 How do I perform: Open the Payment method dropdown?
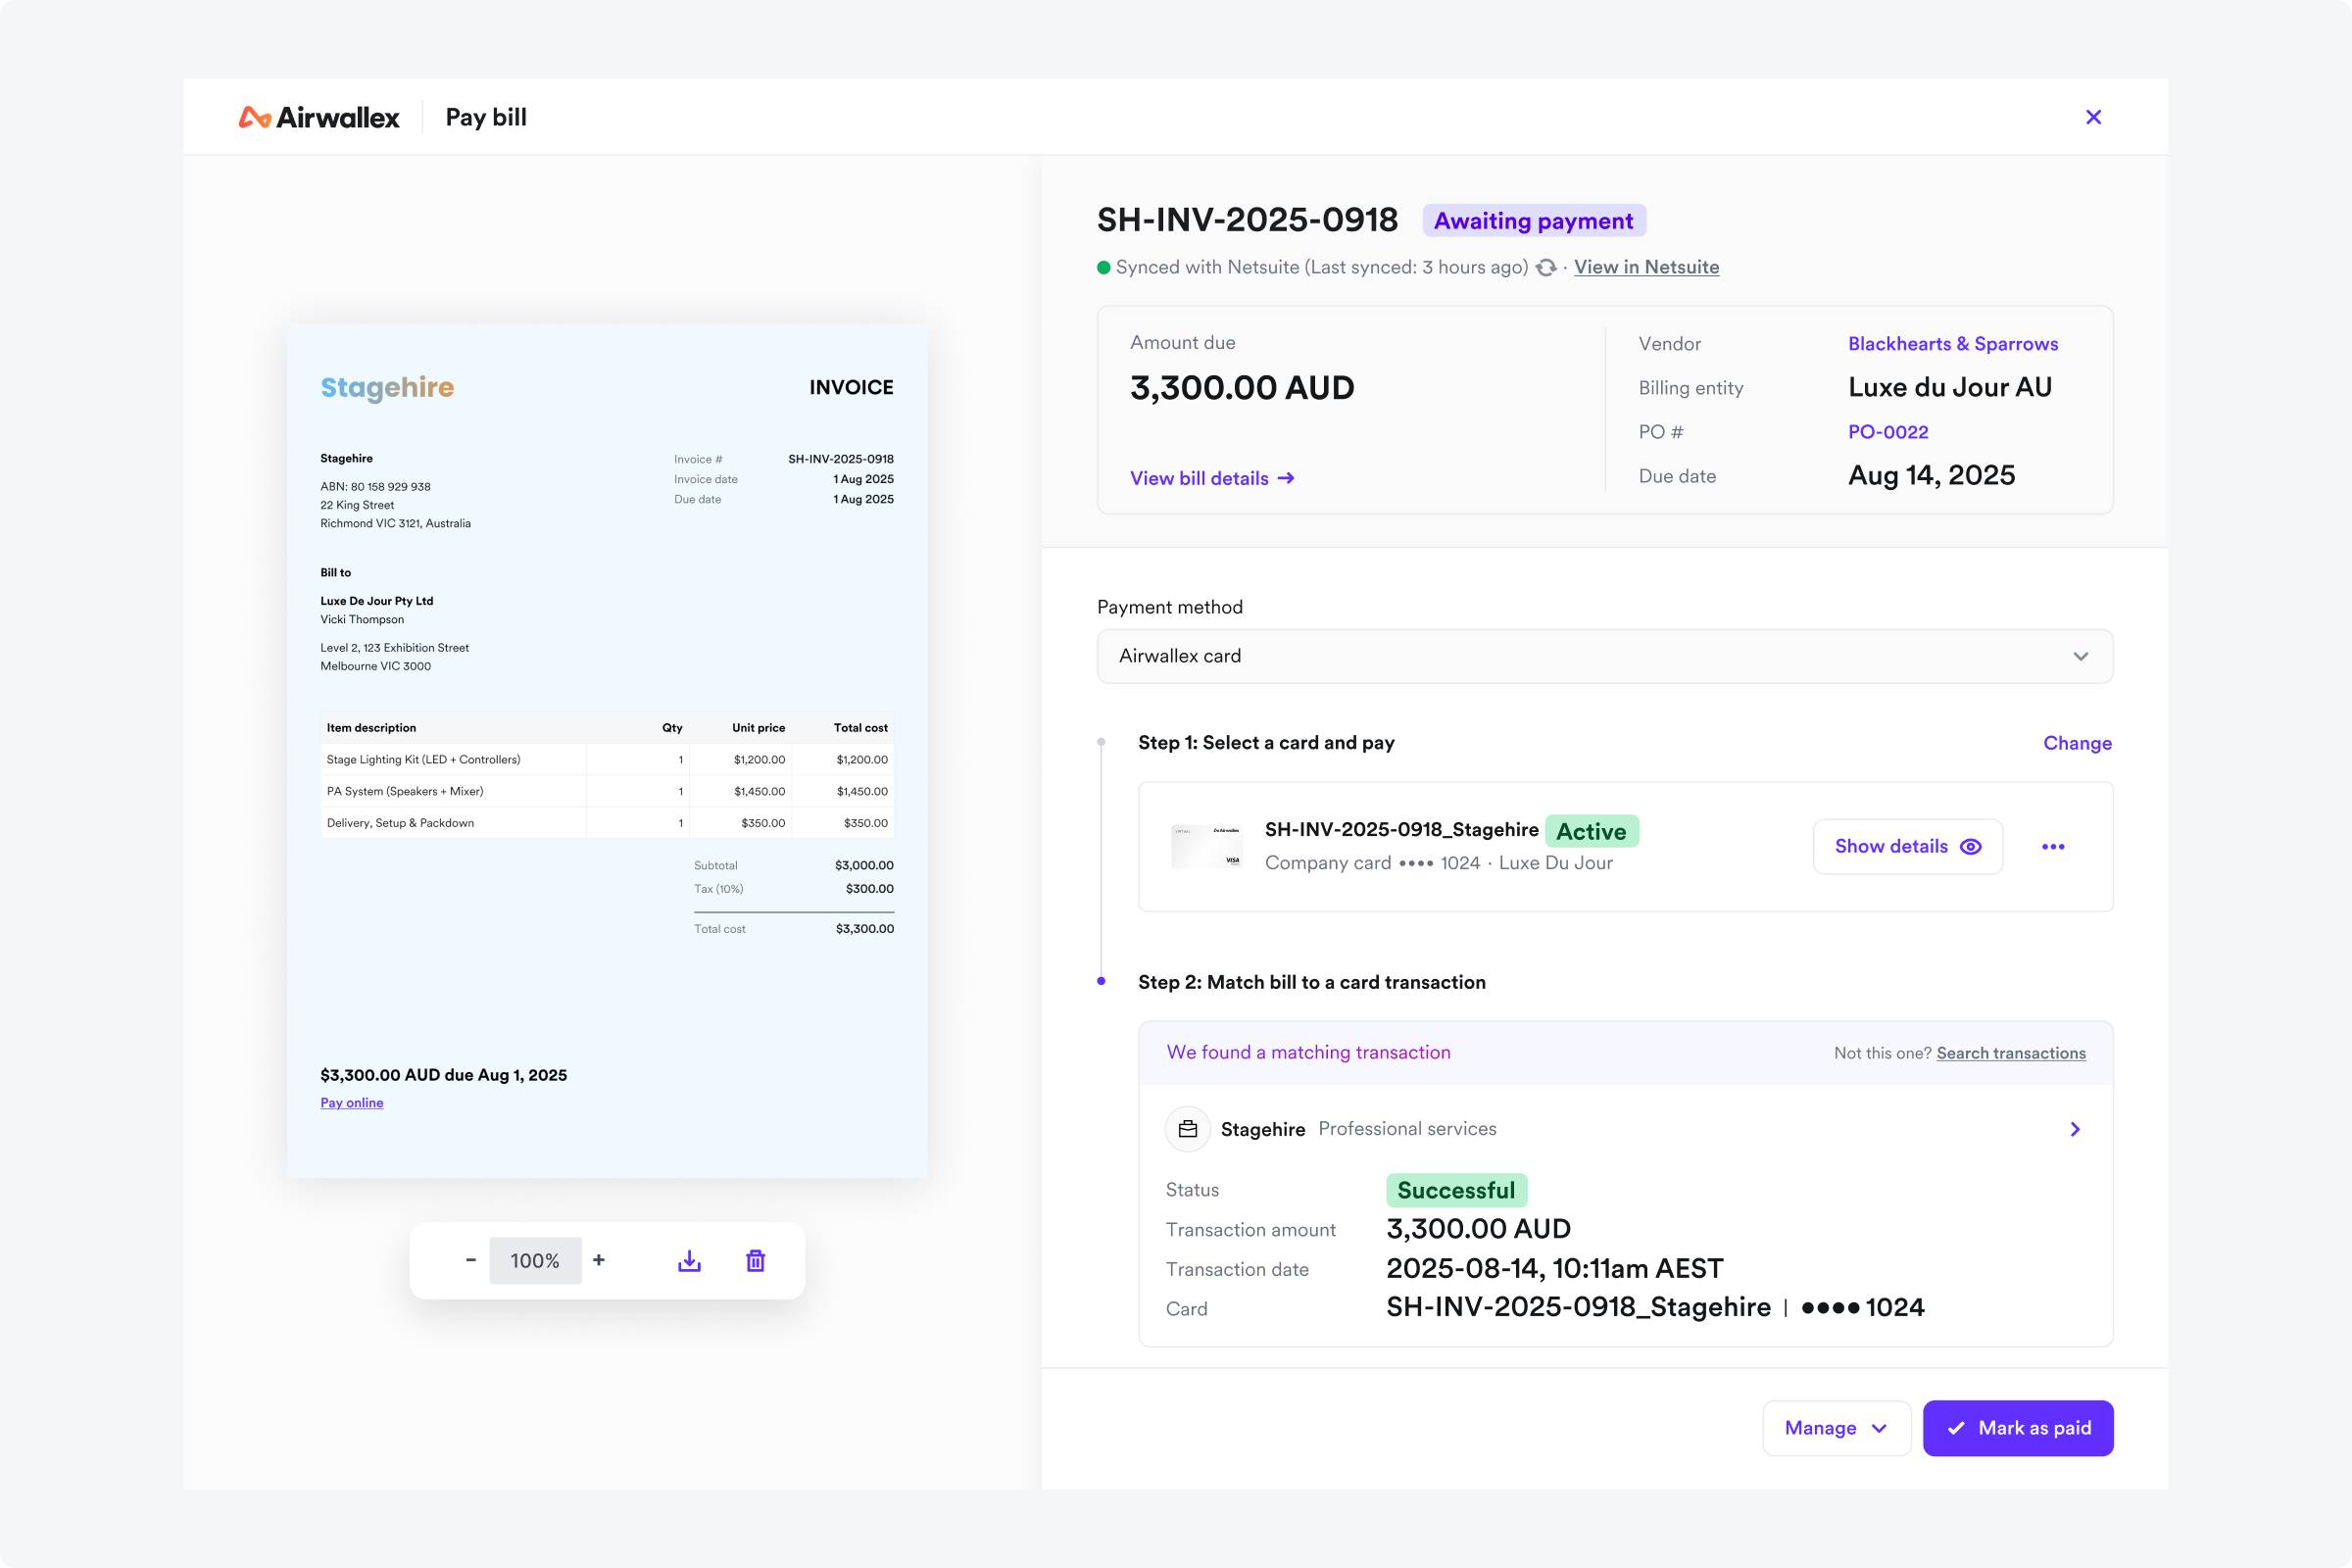1604,656
